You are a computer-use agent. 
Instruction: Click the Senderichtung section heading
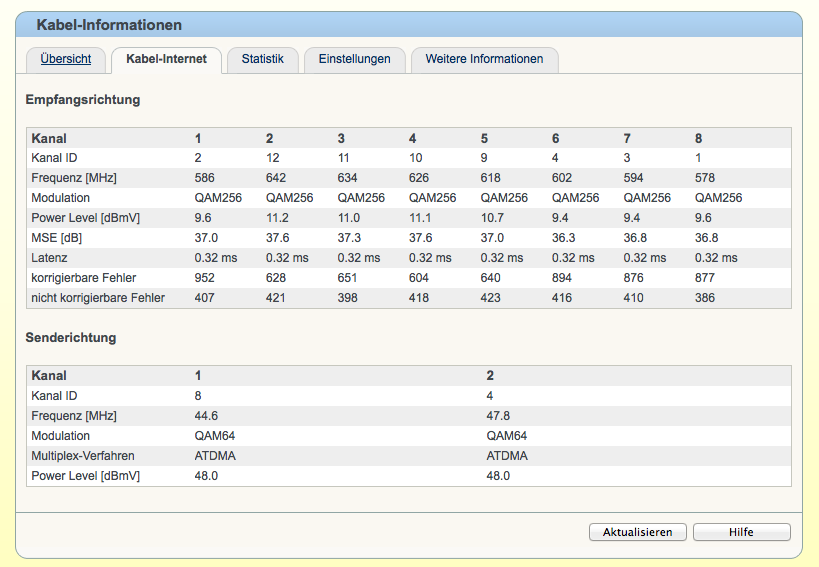(71, 338)
